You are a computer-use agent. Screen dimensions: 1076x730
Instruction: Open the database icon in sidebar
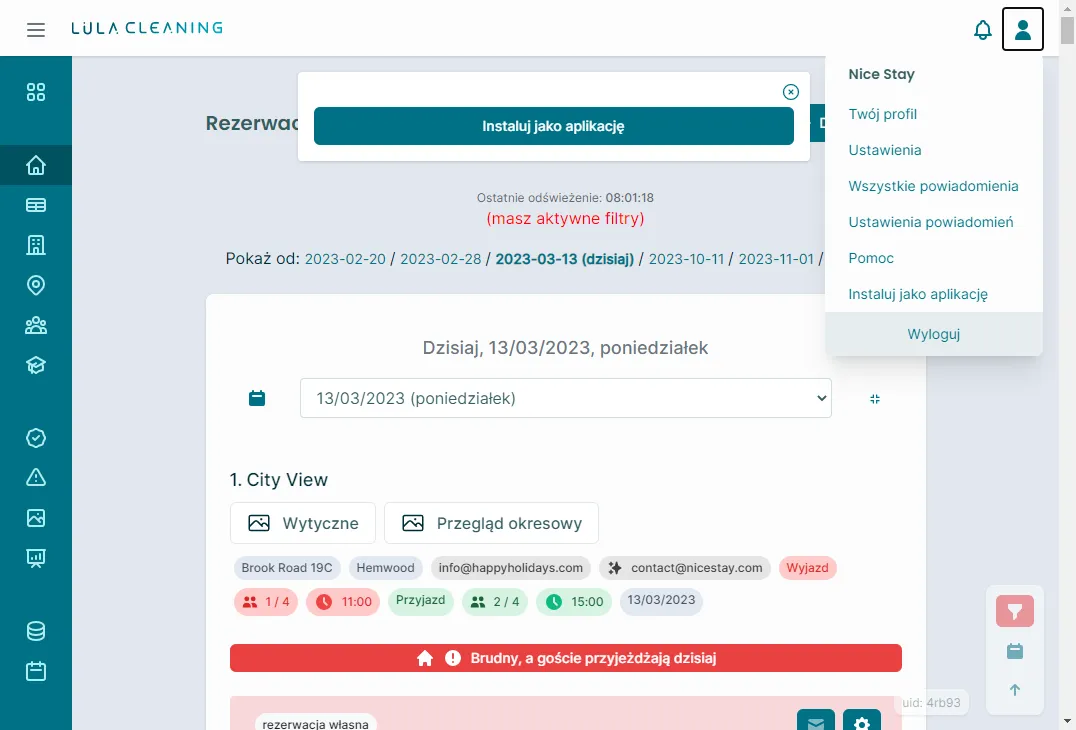[36, 631]
